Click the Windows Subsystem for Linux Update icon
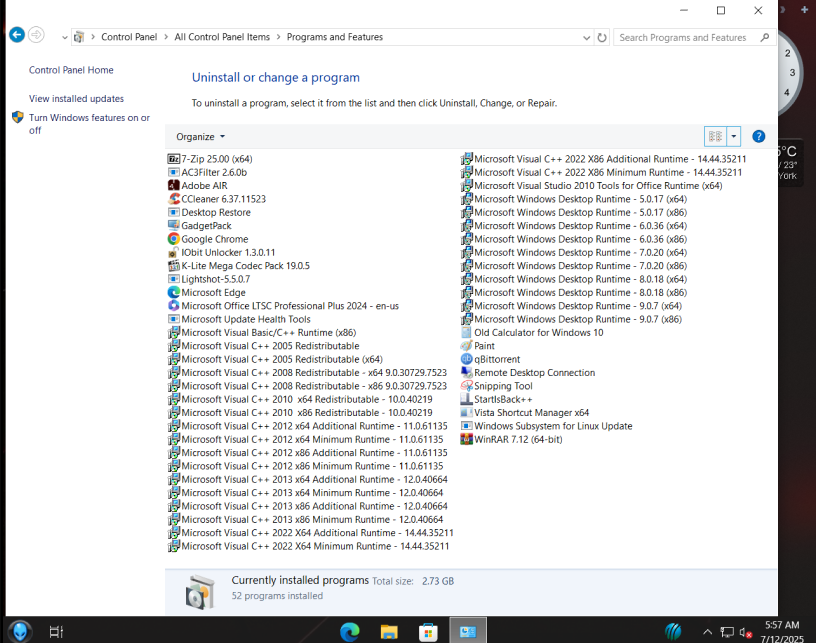 (466, 426)
